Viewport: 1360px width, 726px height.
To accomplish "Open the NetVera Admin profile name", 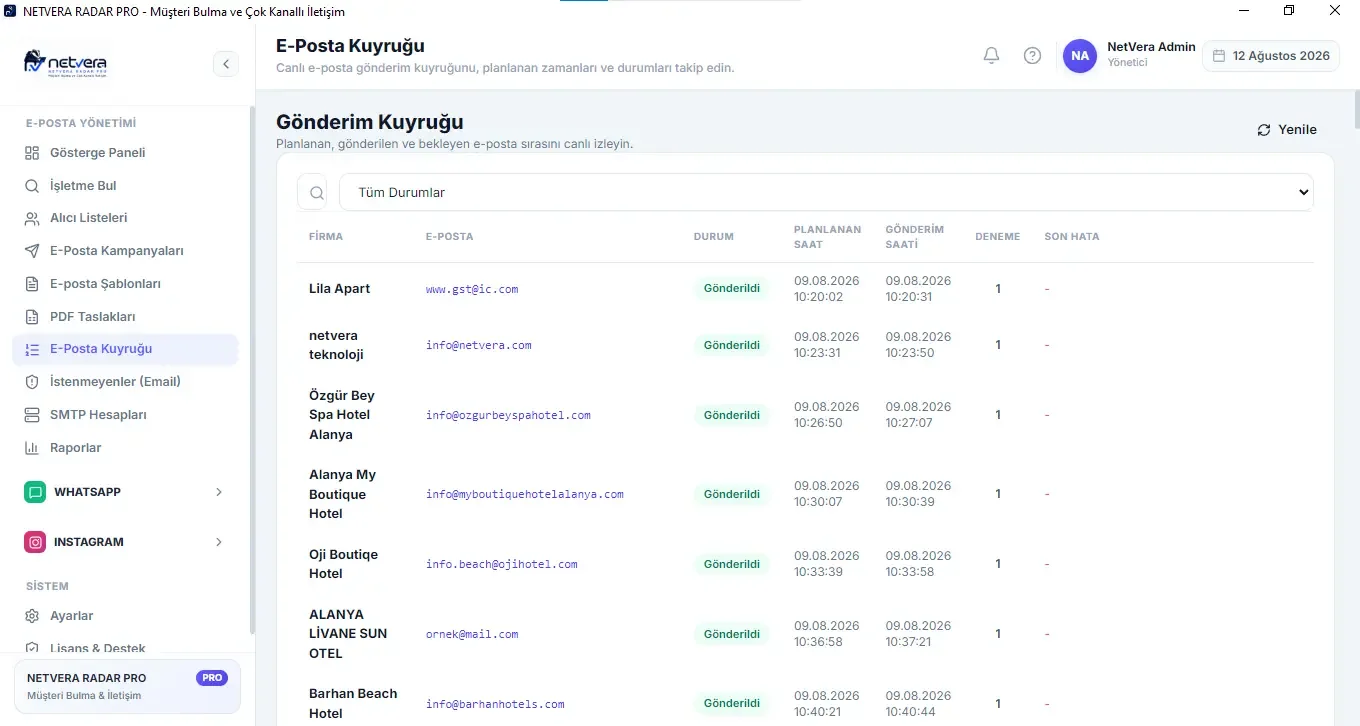I will coord(1151,47).
